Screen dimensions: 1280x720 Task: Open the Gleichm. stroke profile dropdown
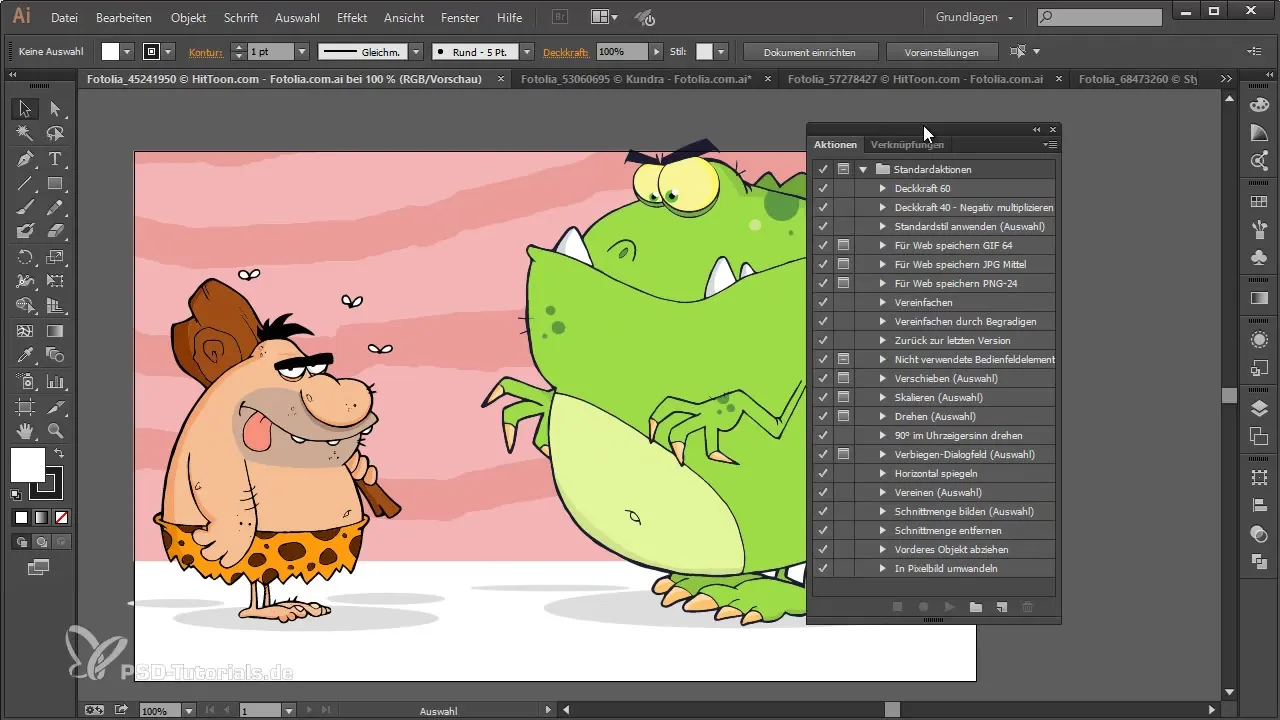(416, 51)
